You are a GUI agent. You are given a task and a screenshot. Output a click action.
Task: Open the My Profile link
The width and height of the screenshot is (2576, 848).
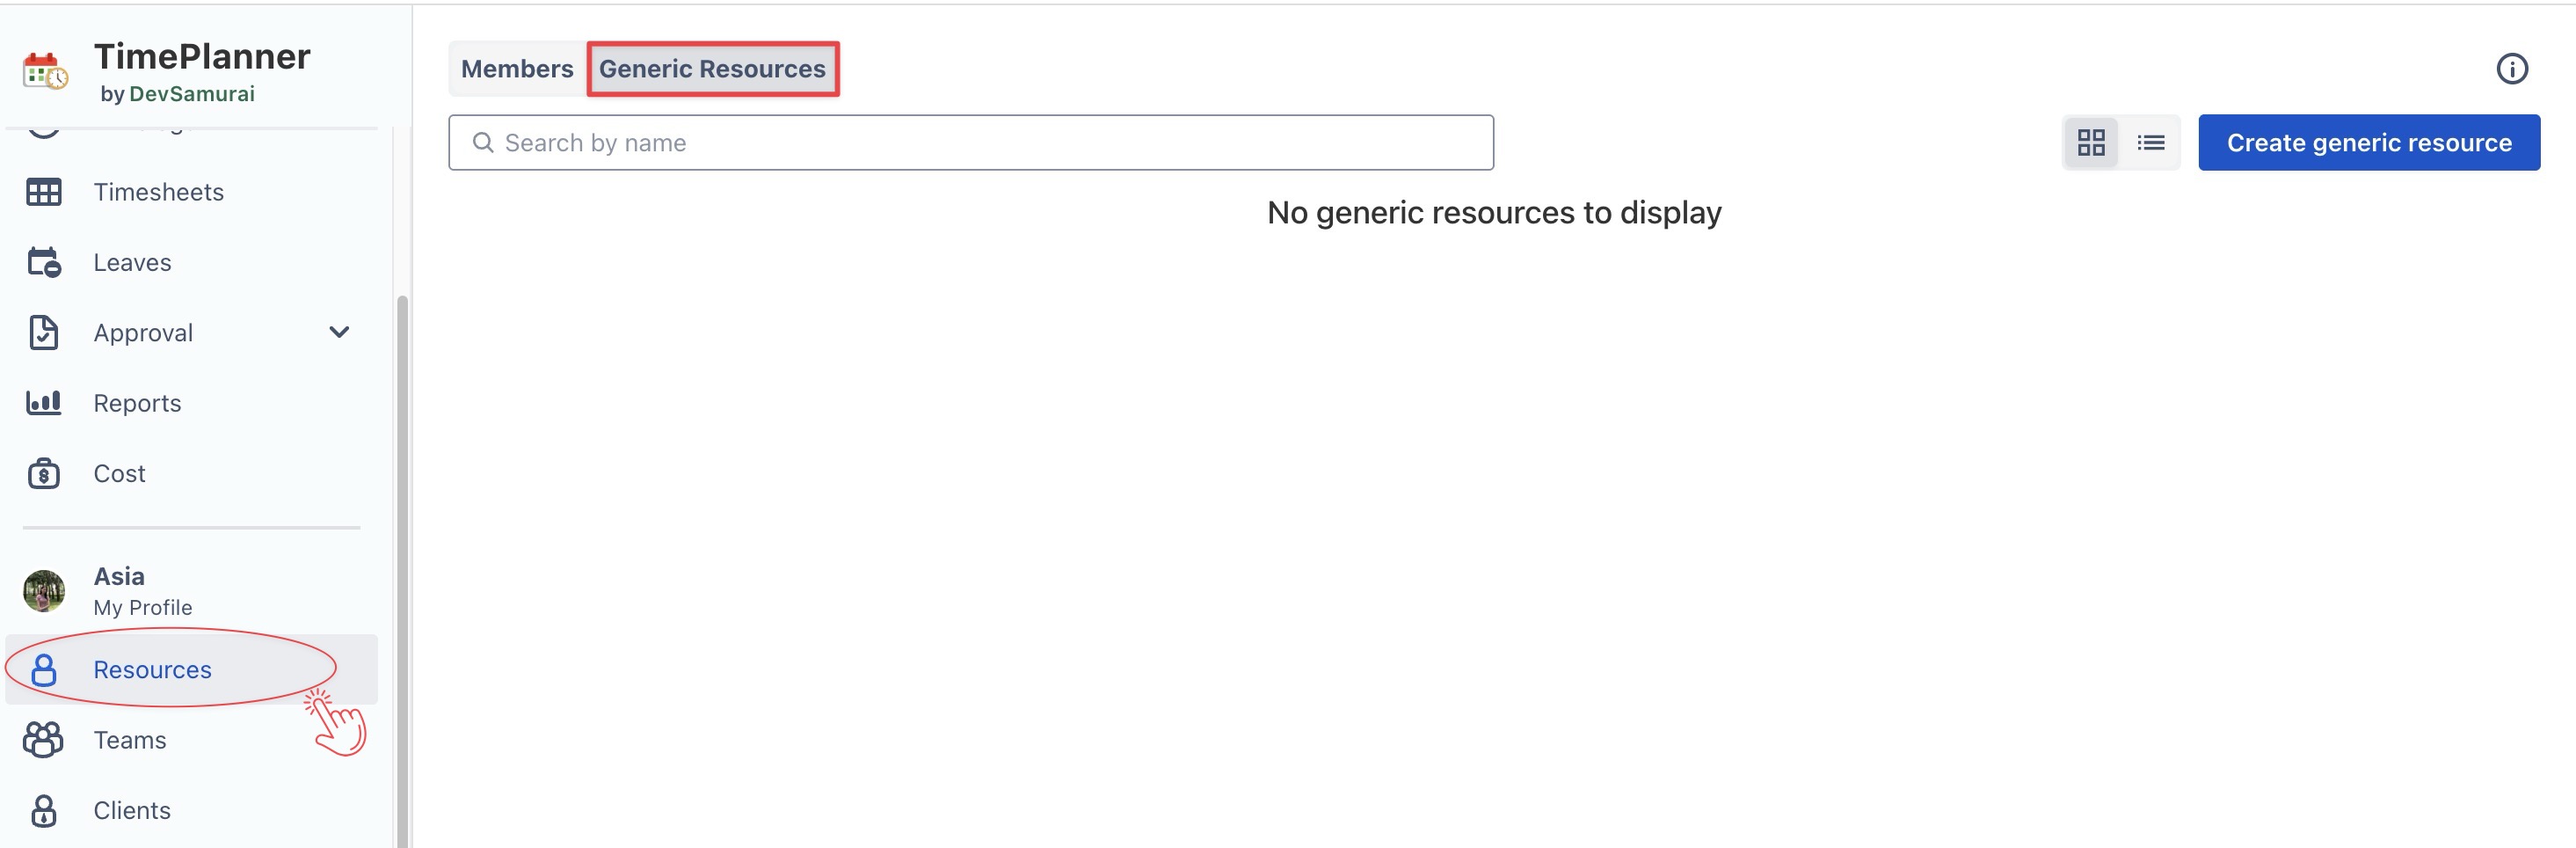click(143, 608)
